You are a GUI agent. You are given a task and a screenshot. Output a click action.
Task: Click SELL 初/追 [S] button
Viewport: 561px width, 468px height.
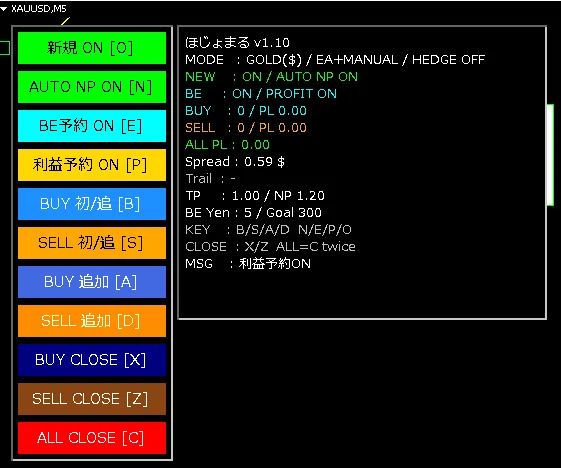pos(92,243)
